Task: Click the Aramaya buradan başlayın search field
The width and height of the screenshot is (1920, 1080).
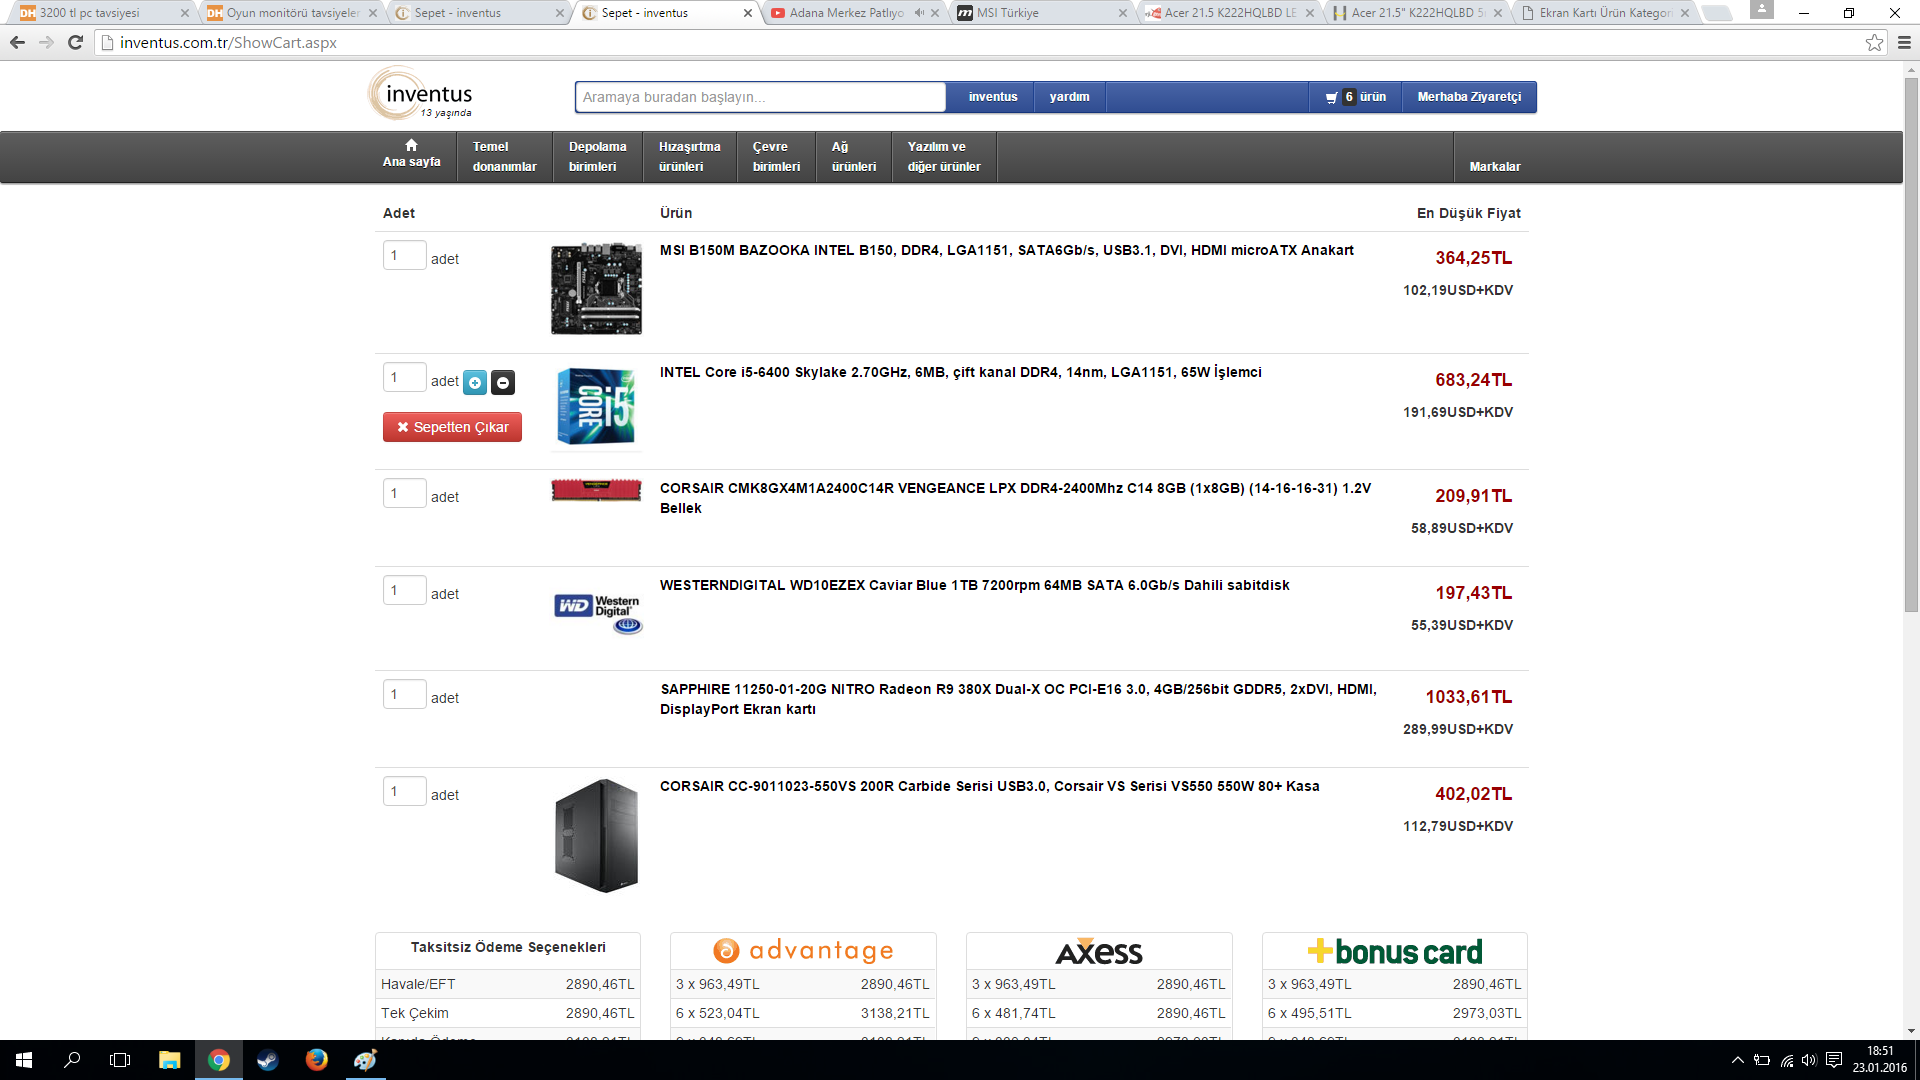Action: [760, 97]
